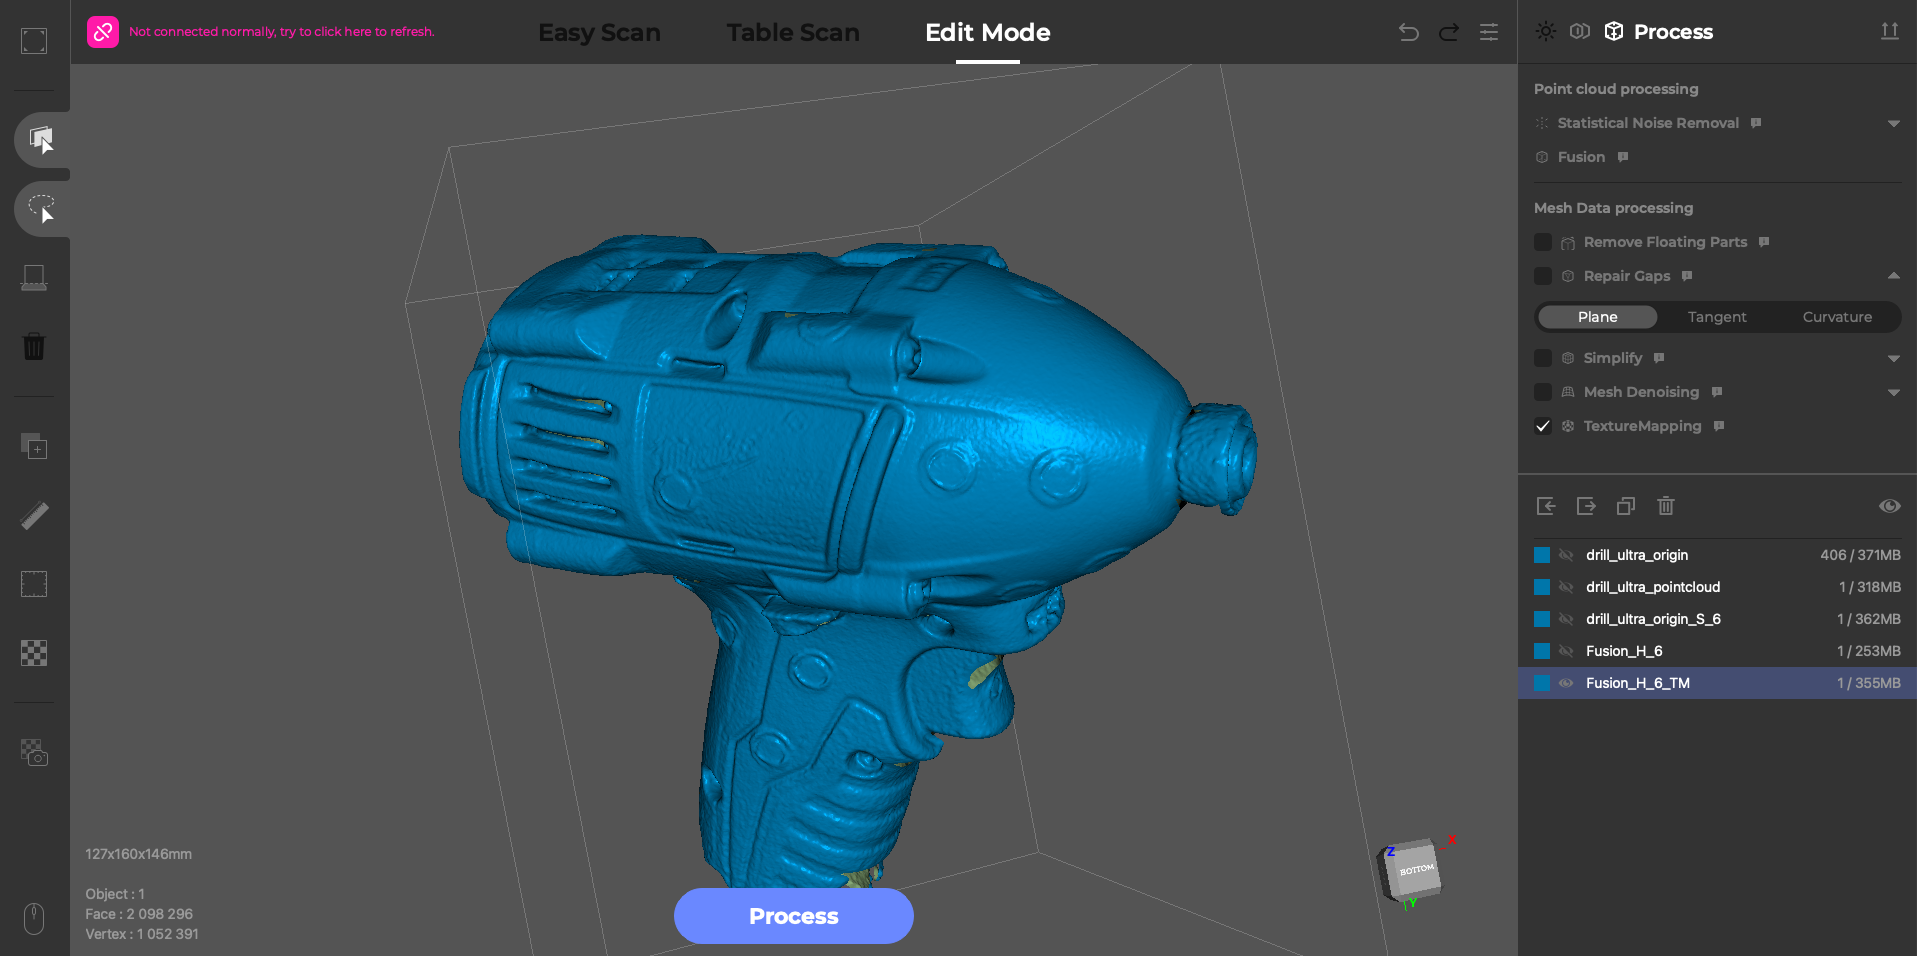Click the Process cube icon
Image resolution: width=1917 pixels, height=956 pixels.
[x=1614, y=31]
